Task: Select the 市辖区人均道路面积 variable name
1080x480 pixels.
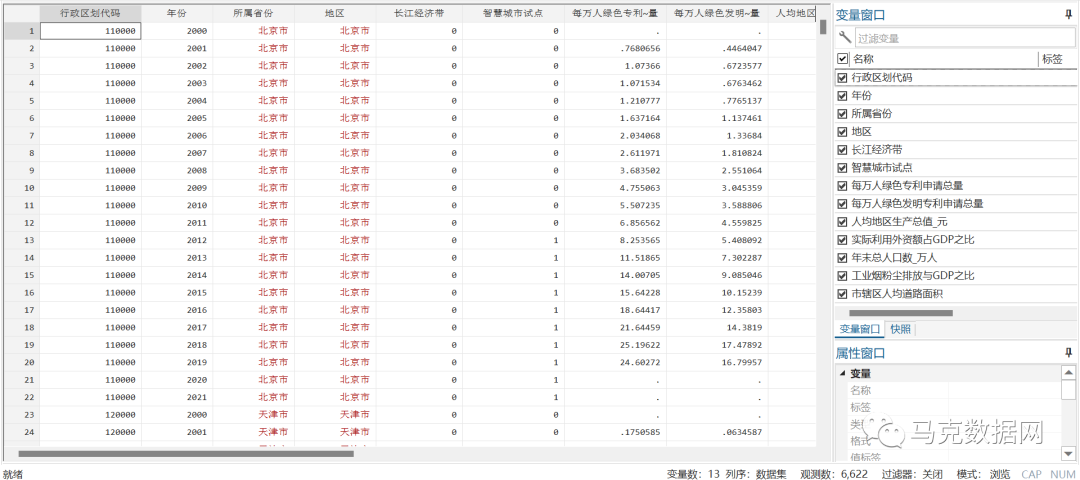Action: 897,293
